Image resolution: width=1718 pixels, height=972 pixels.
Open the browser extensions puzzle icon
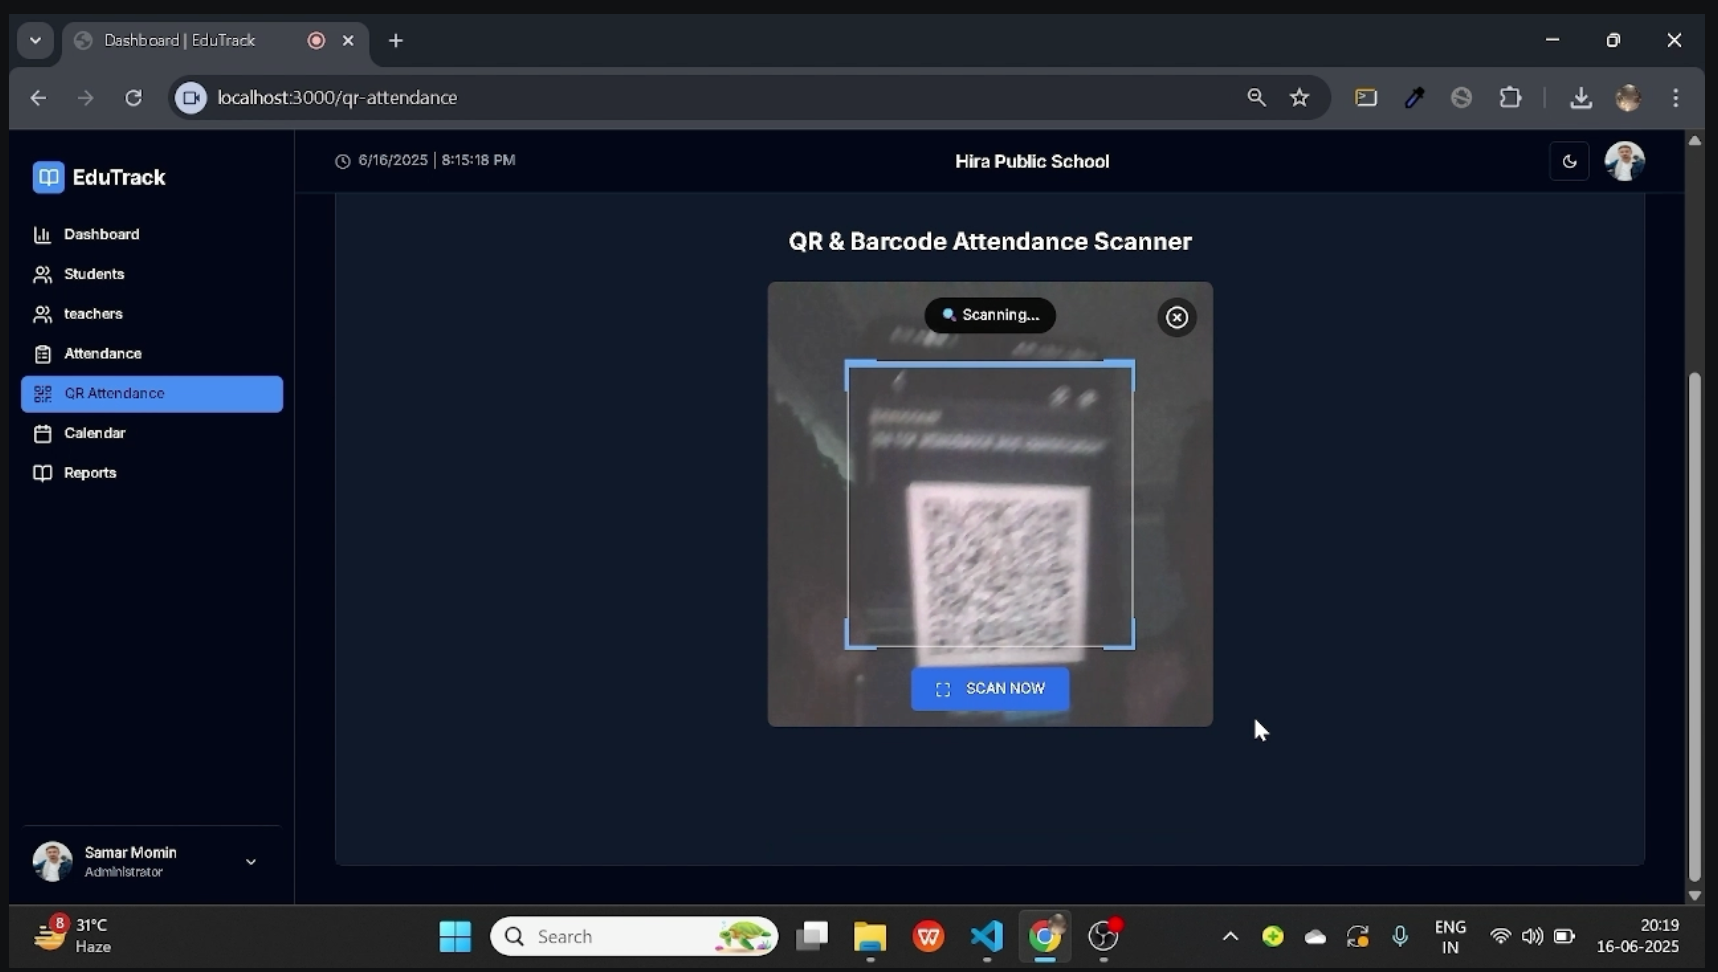(x=1510, y=97)
